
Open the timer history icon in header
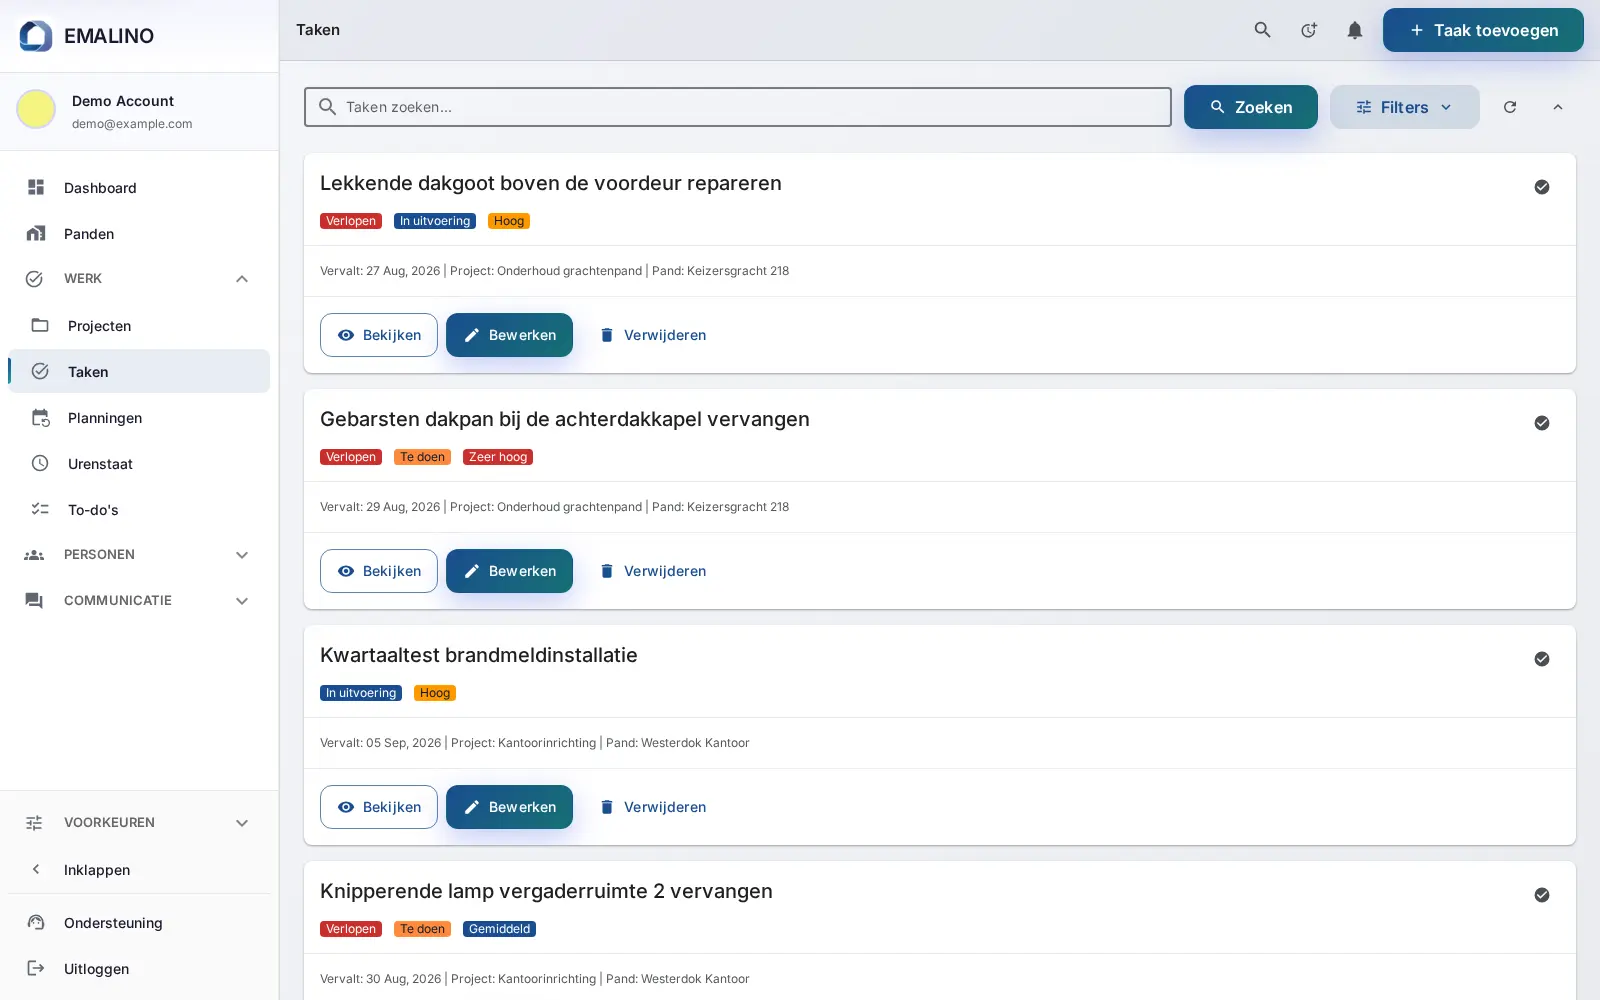click(x=1308, y=30)
